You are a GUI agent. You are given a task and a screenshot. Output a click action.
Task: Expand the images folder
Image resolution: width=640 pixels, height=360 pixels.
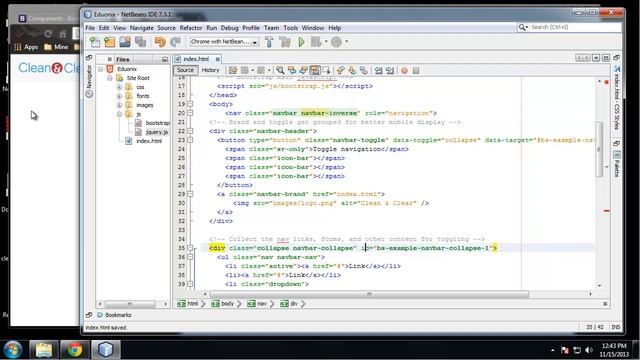tap(119, 105)
